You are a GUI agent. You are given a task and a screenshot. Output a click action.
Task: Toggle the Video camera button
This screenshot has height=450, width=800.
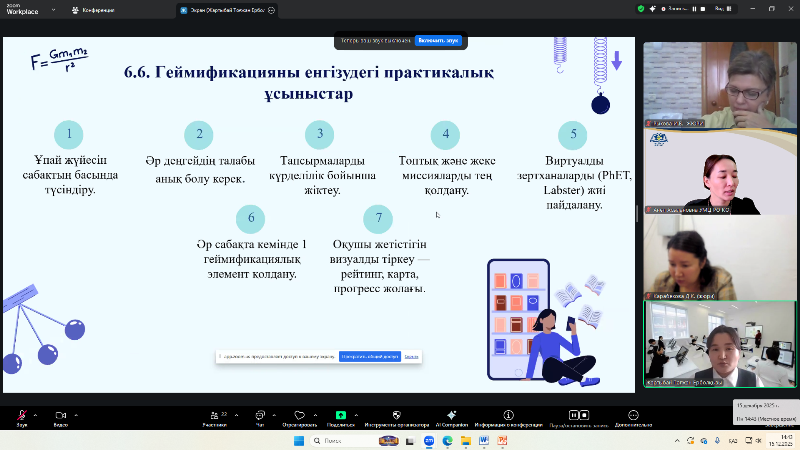(x=60, y=415)
